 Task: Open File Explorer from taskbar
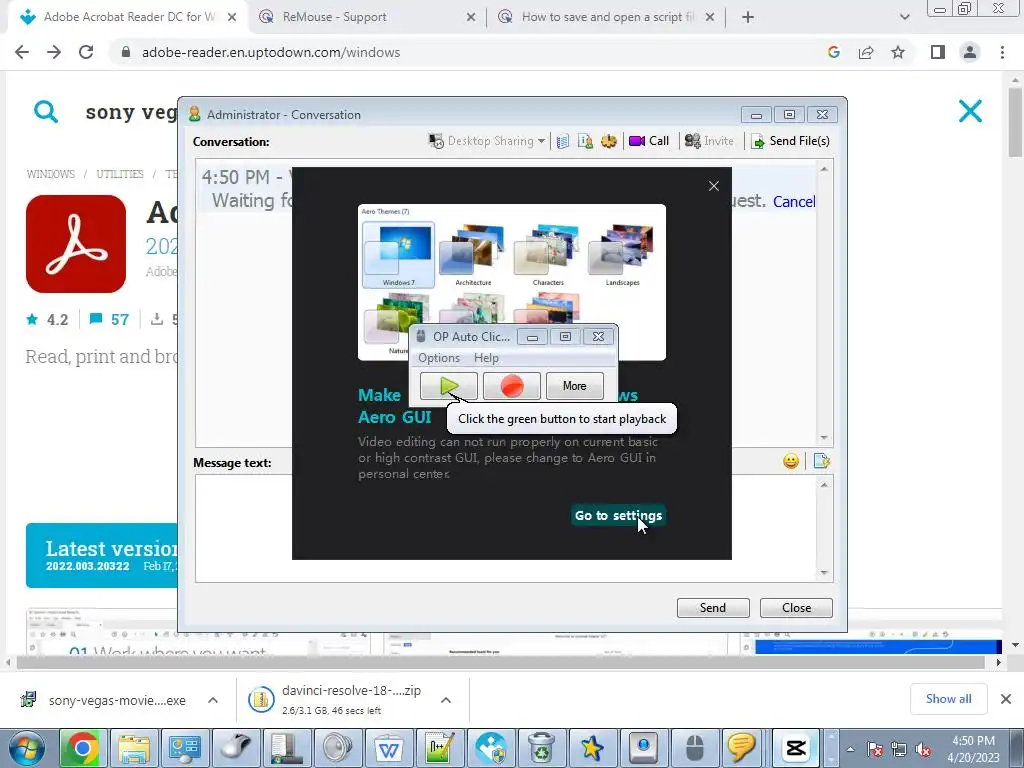134,748
